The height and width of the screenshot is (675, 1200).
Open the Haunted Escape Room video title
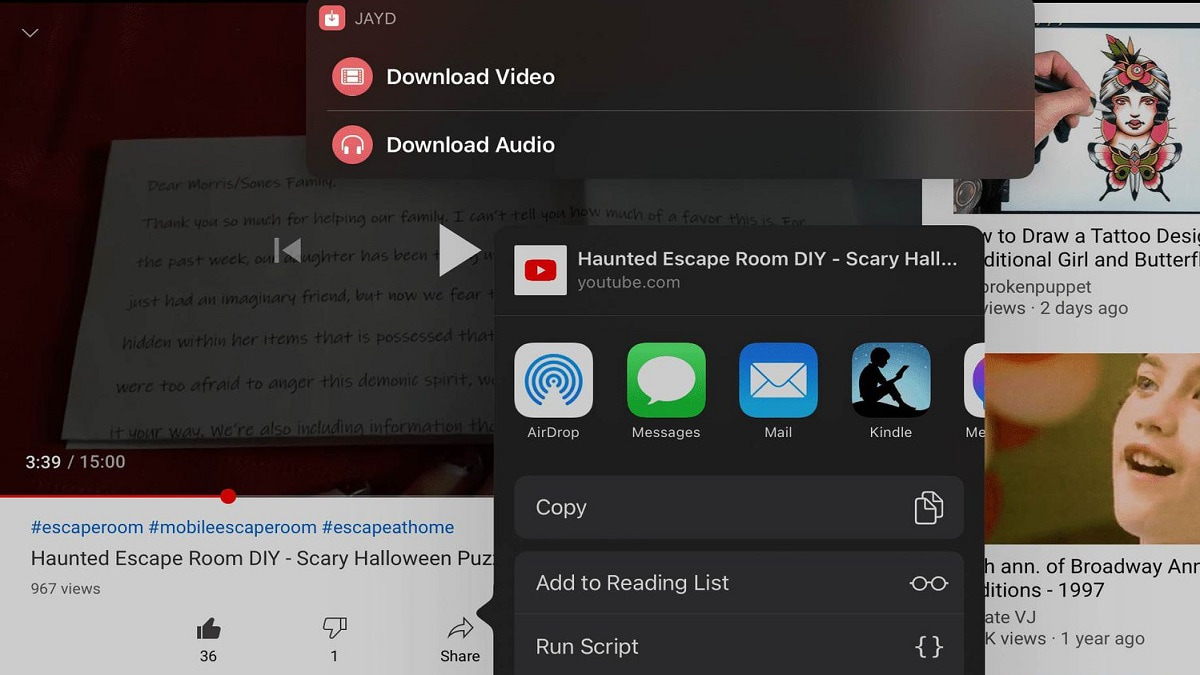[x=262, y=558]
